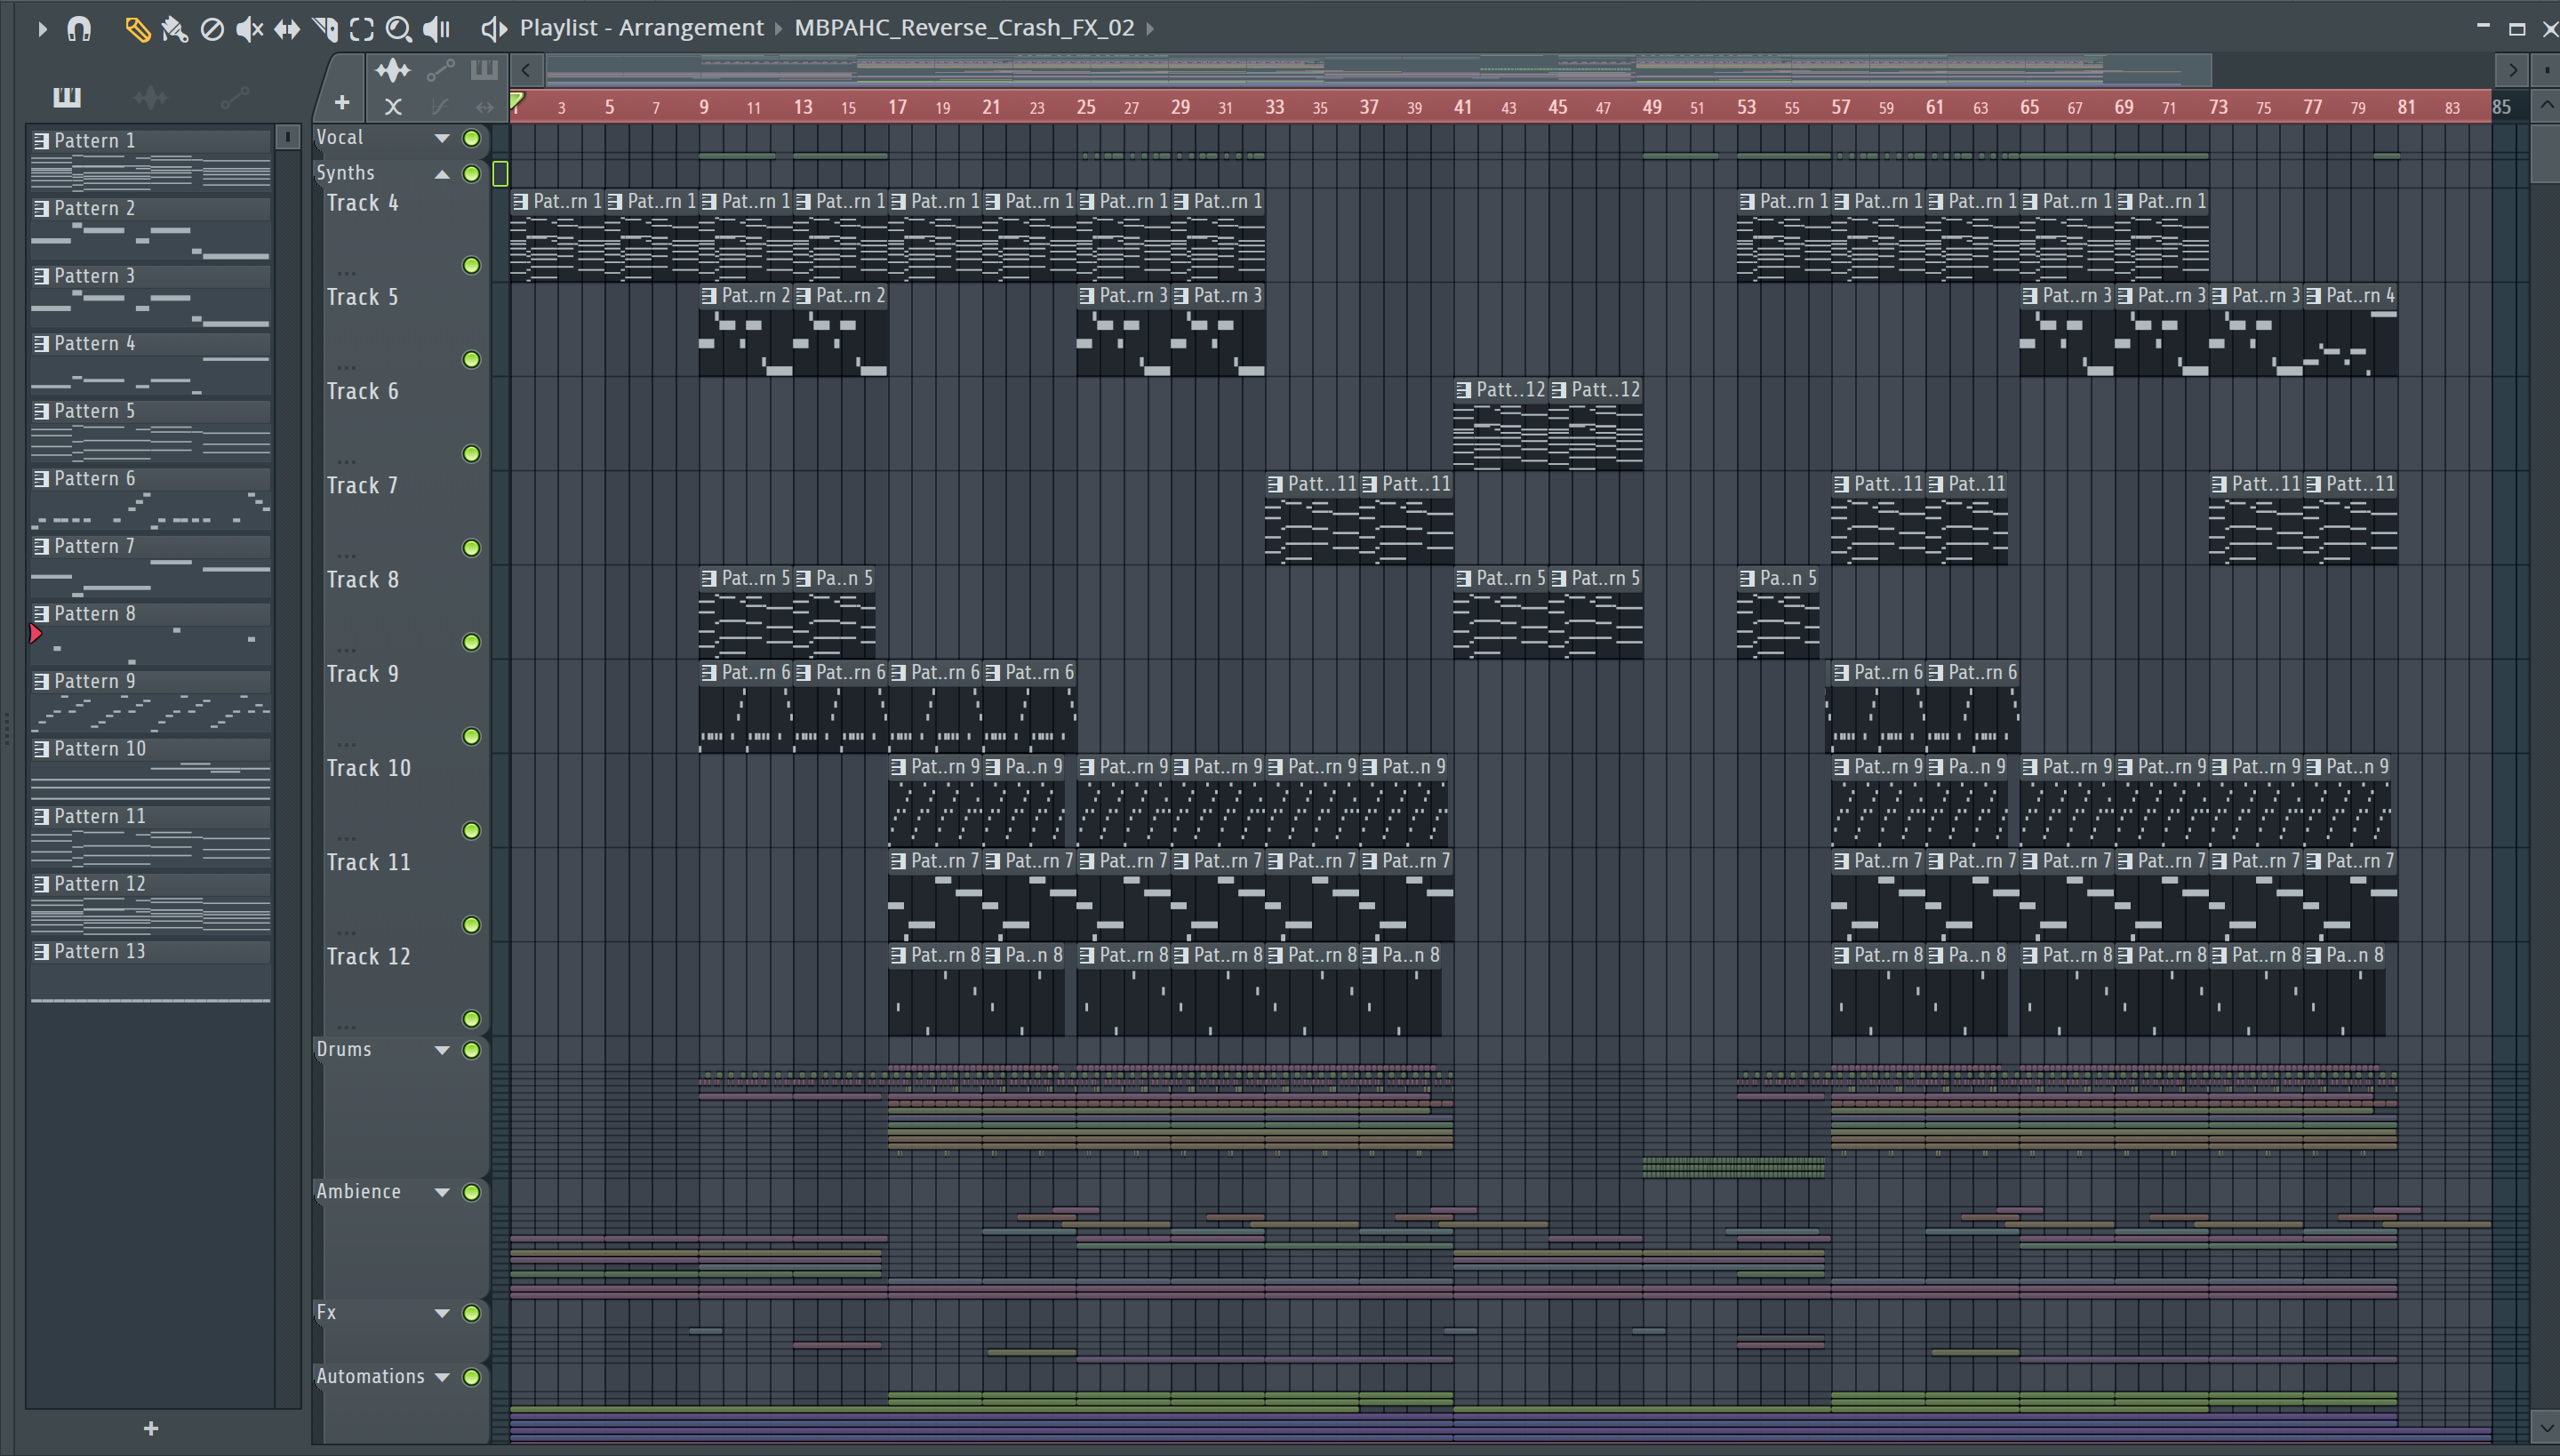
Task: Focus pattern clips piano icon in header
Action: coord(484,70)
